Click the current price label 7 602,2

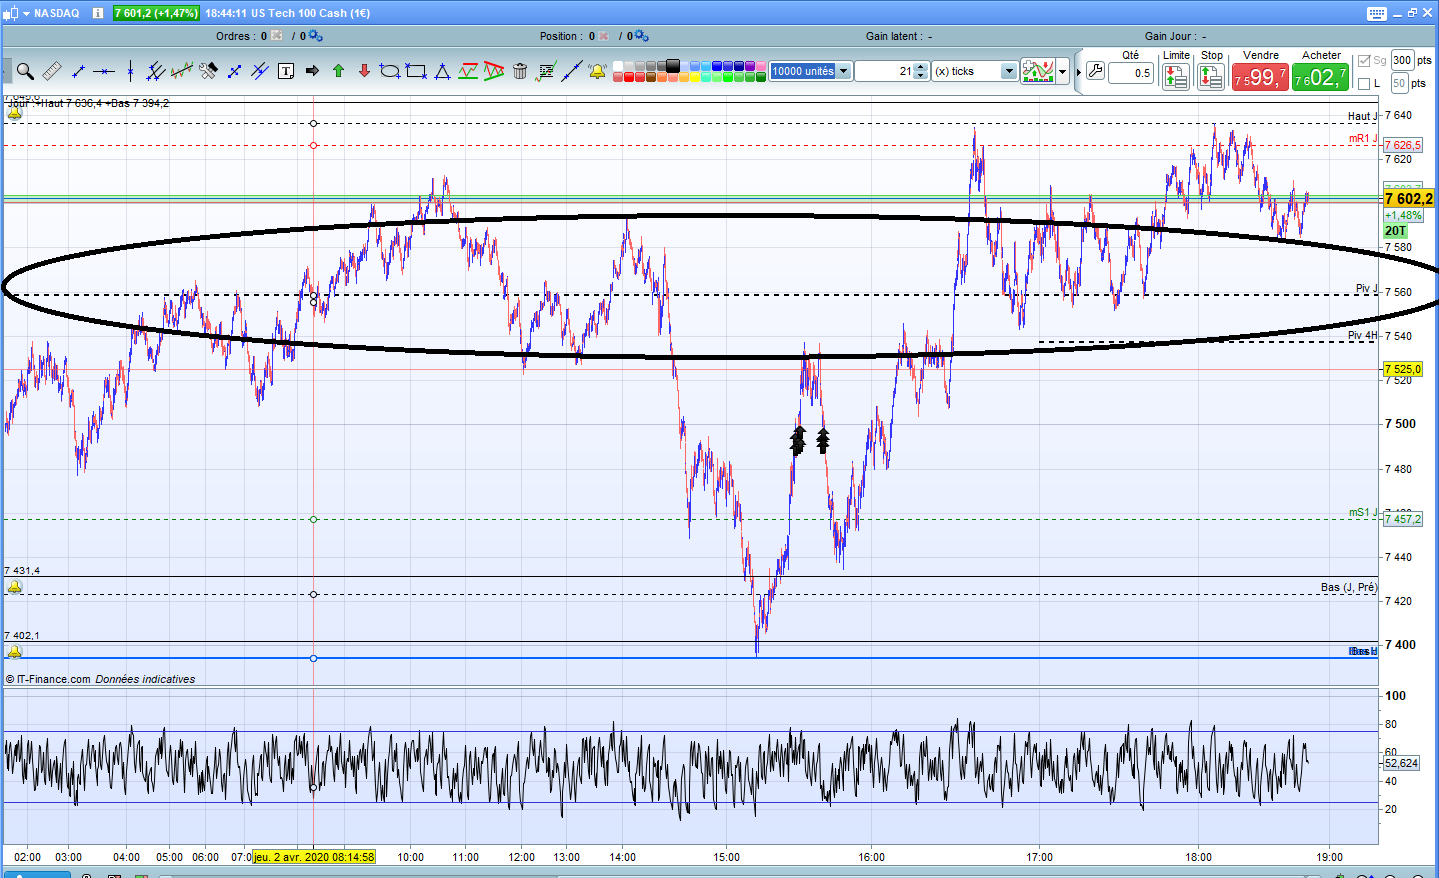click(x=1408, y=199)
